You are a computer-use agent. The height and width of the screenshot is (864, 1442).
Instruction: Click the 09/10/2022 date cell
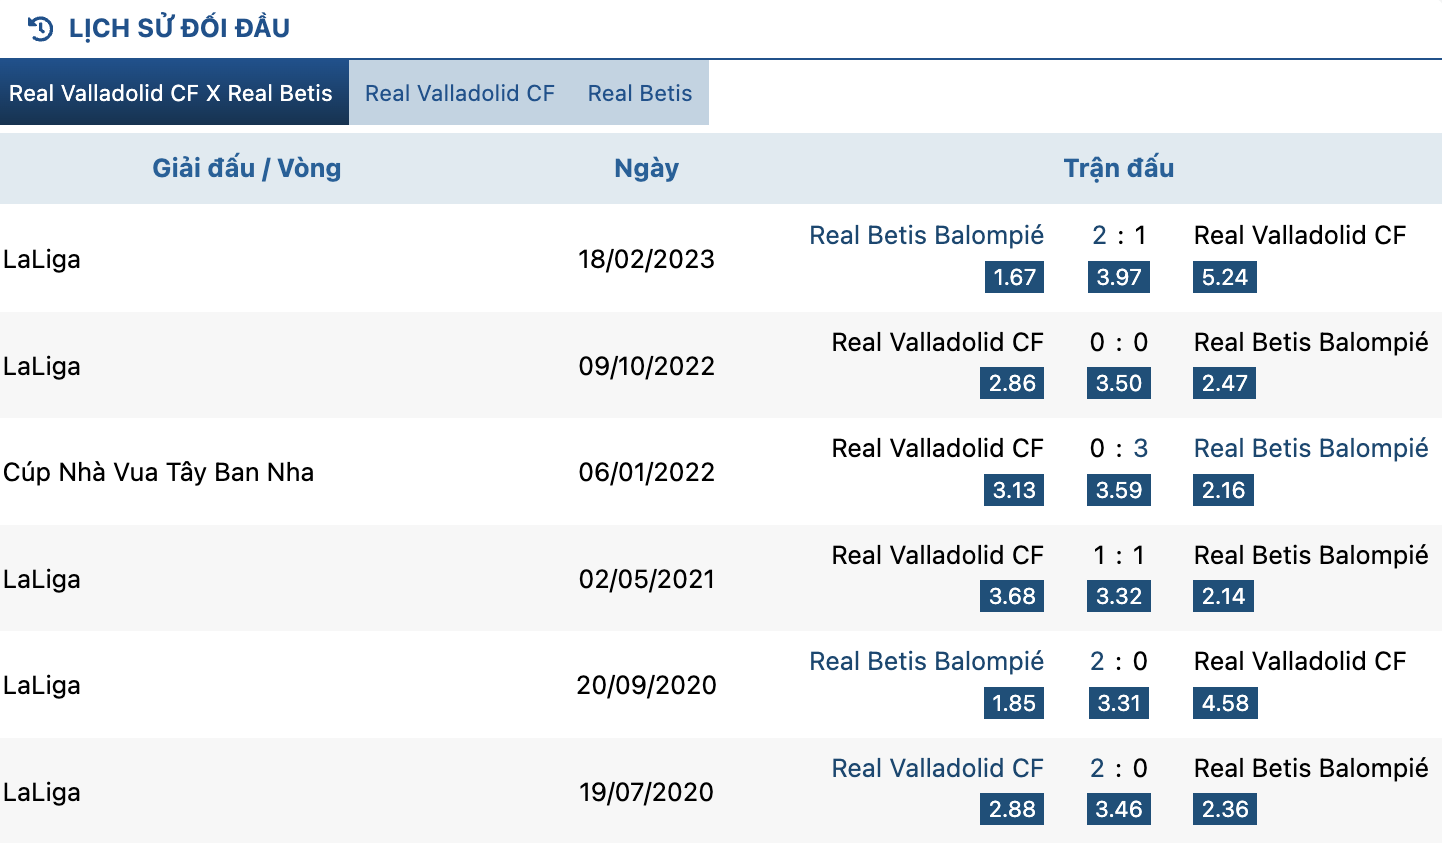point(647,366)
